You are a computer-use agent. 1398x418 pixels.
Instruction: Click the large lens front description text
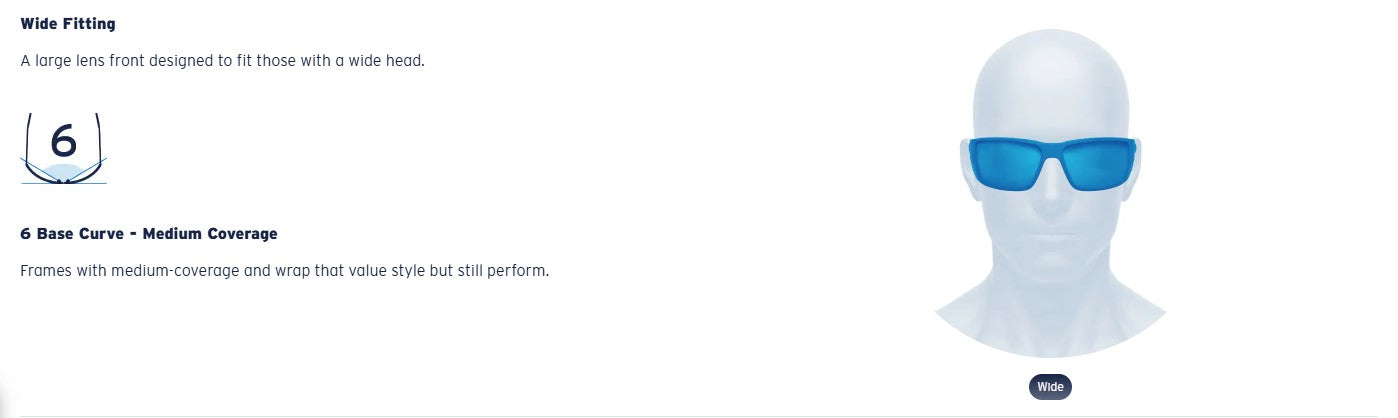tap(223, 61)
